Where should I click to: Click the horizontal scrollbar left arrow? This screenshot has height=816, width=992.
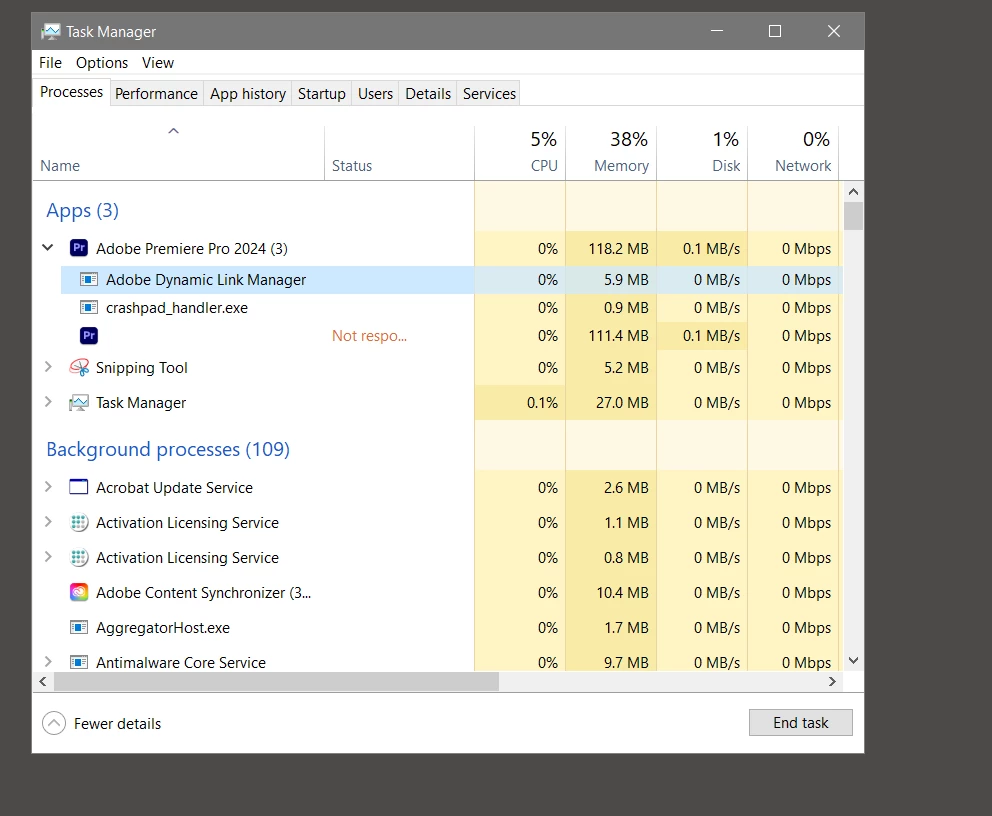[43, 681]
